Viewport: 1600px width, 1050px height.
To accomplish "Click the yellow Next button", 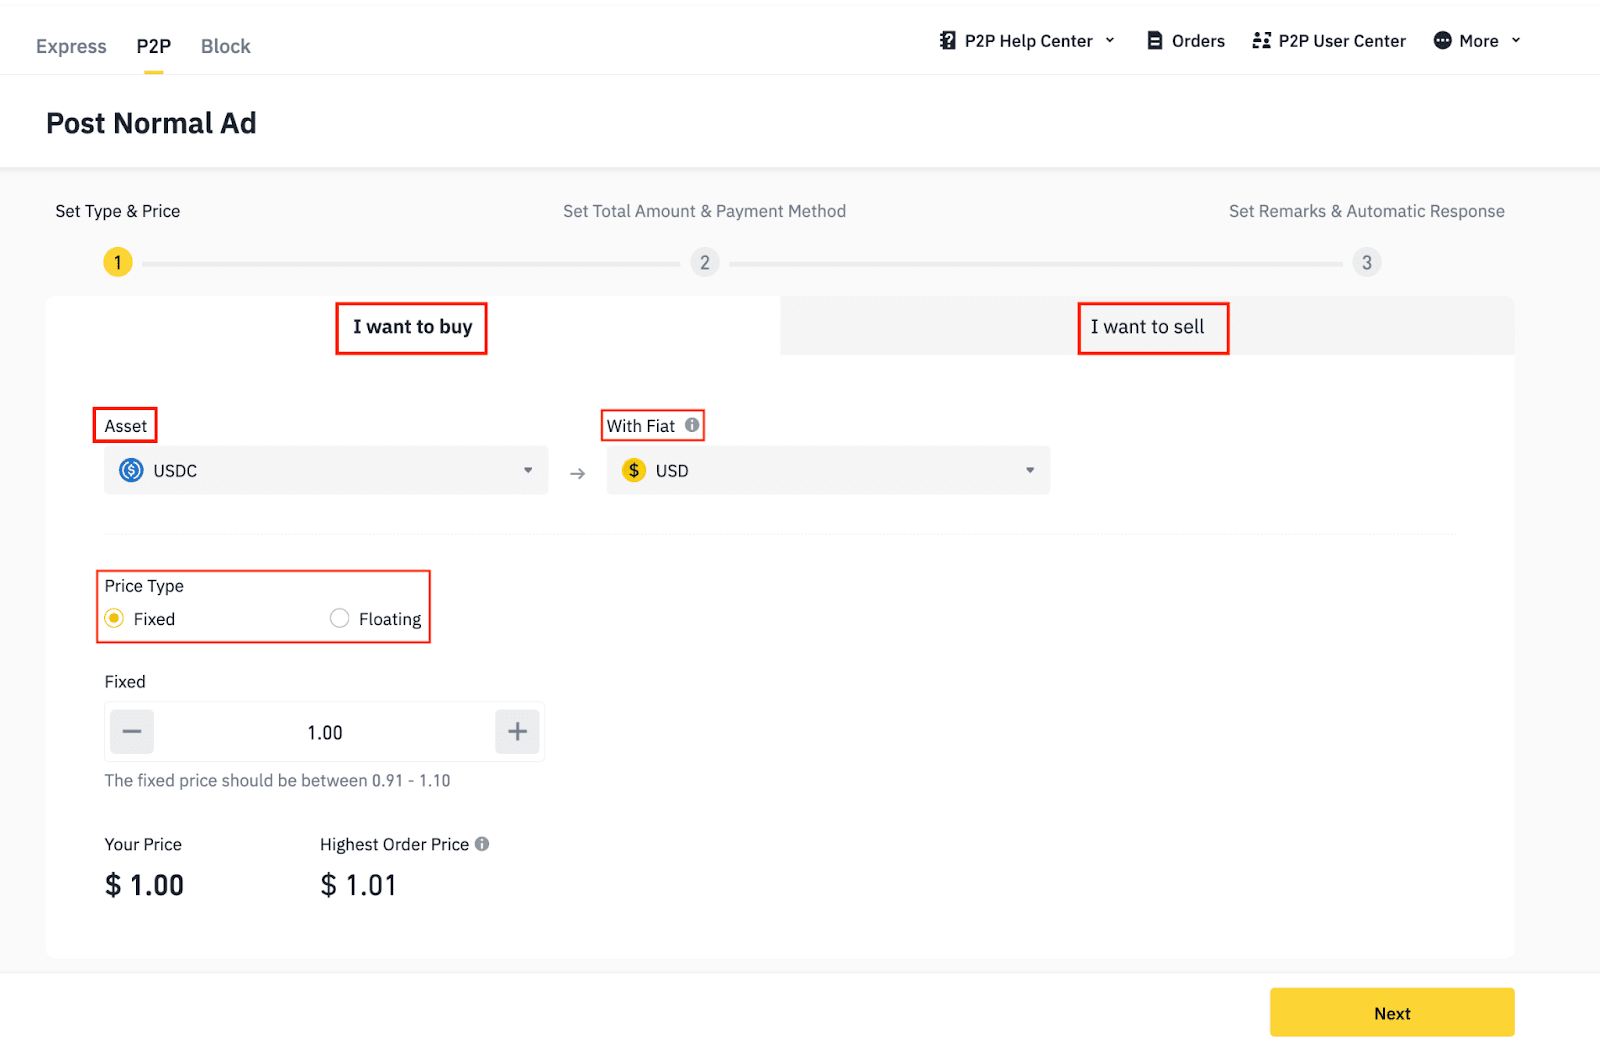I will (1392, 1013).
